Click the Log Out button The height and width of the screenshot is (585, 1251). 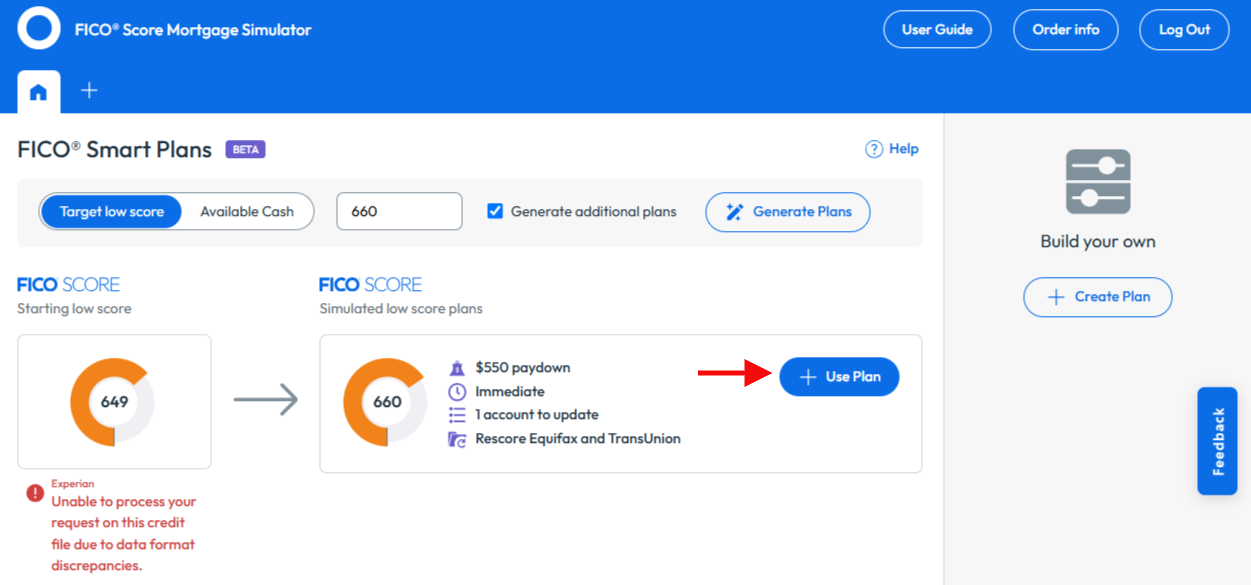pyautogui.click(x=1184, y=30)
